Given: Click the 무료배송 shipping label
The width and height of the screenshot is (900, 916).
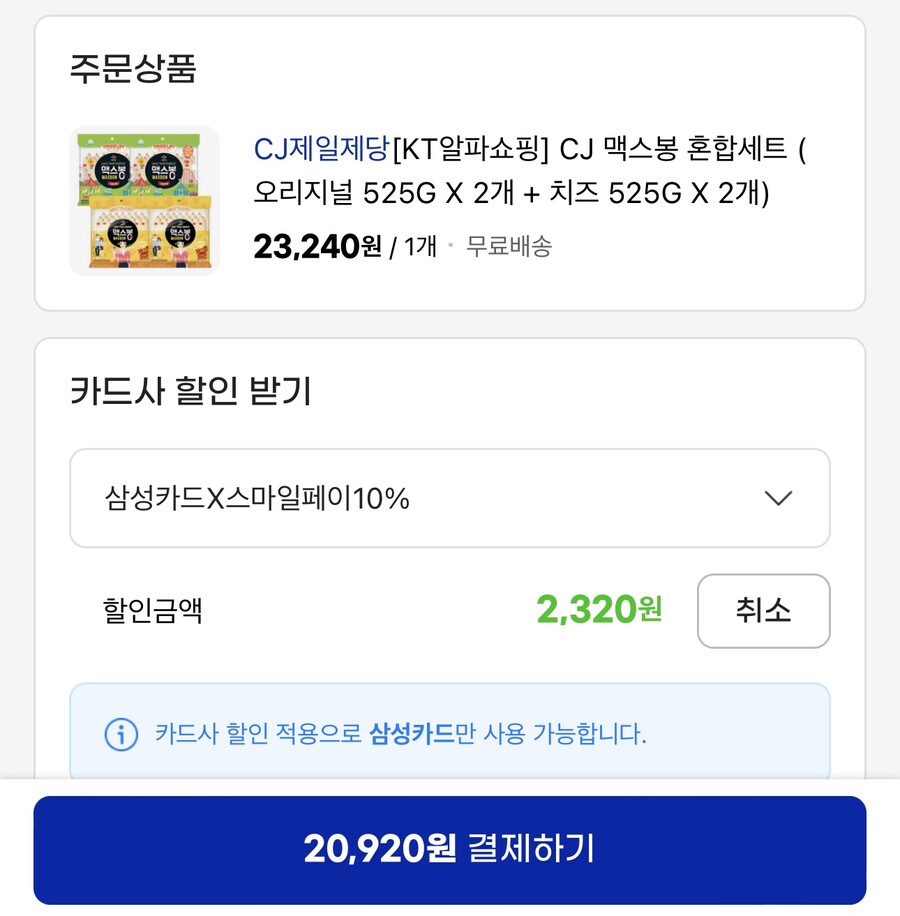Looking at the screenshot, I should click(513, 245).
